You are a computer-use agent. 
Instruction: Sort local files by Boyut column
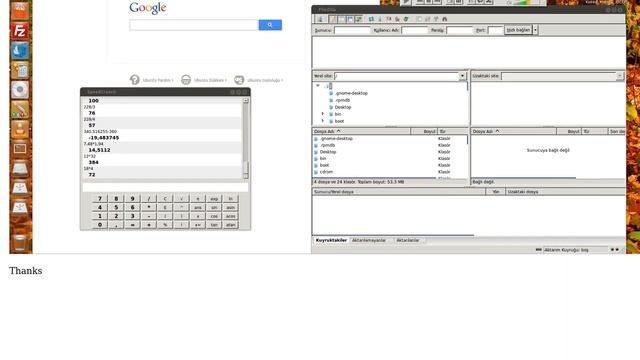[424, 131]
